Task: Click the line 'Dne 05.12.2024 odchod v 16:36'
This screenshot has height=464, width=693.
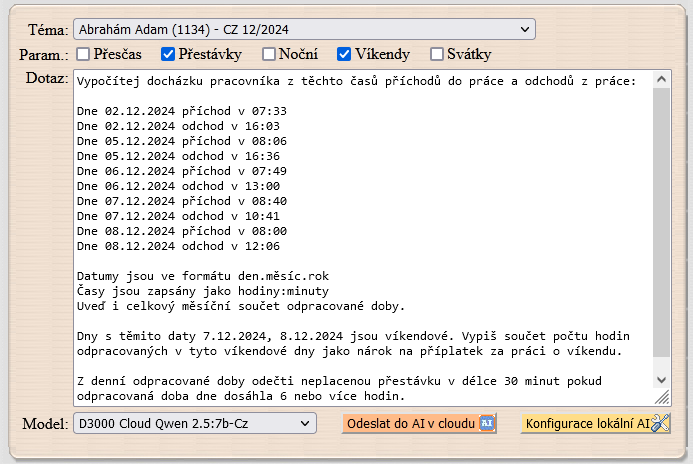Action: 178,156
